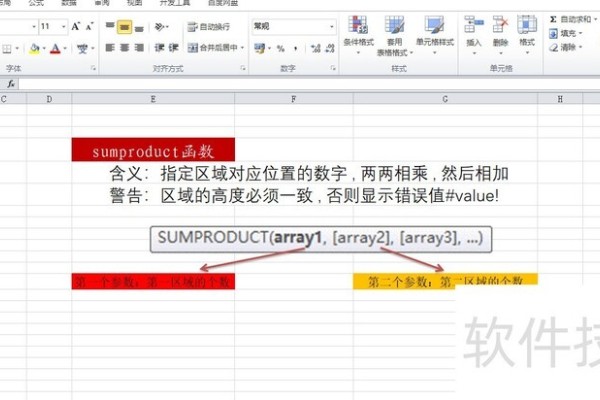Image resolution: width=600 pixels, height=400 pixels.
Task: Open the text orientation tool
Action: coord(161,26)
